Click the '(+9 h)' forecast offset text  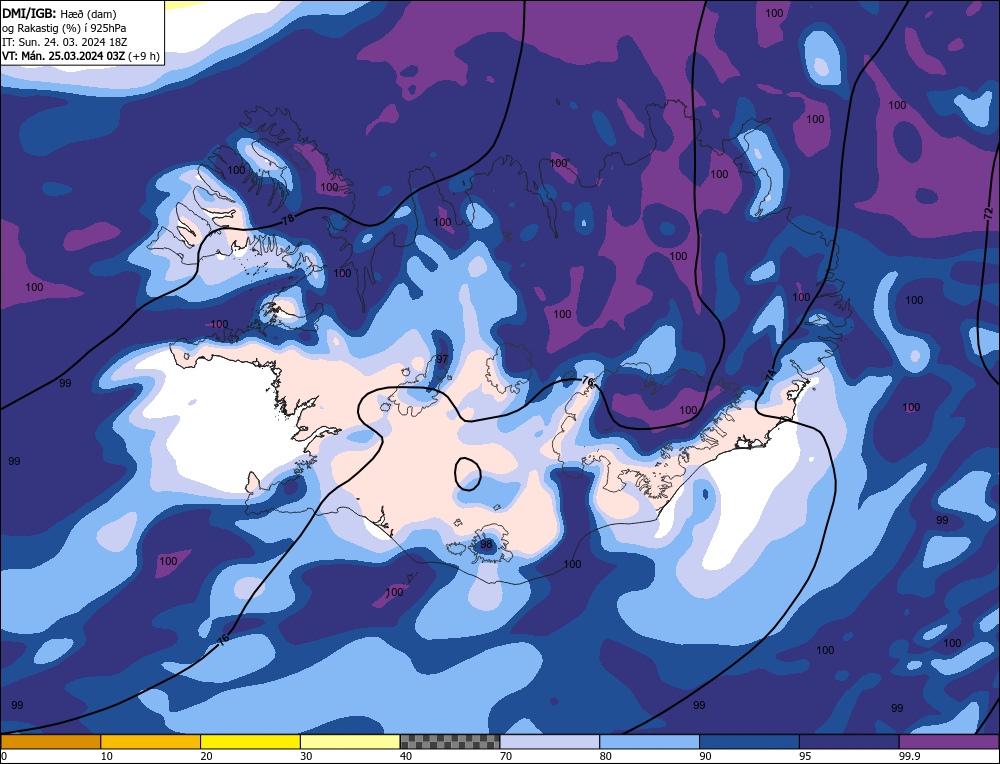pyautogui.click(x=144, y=56)
